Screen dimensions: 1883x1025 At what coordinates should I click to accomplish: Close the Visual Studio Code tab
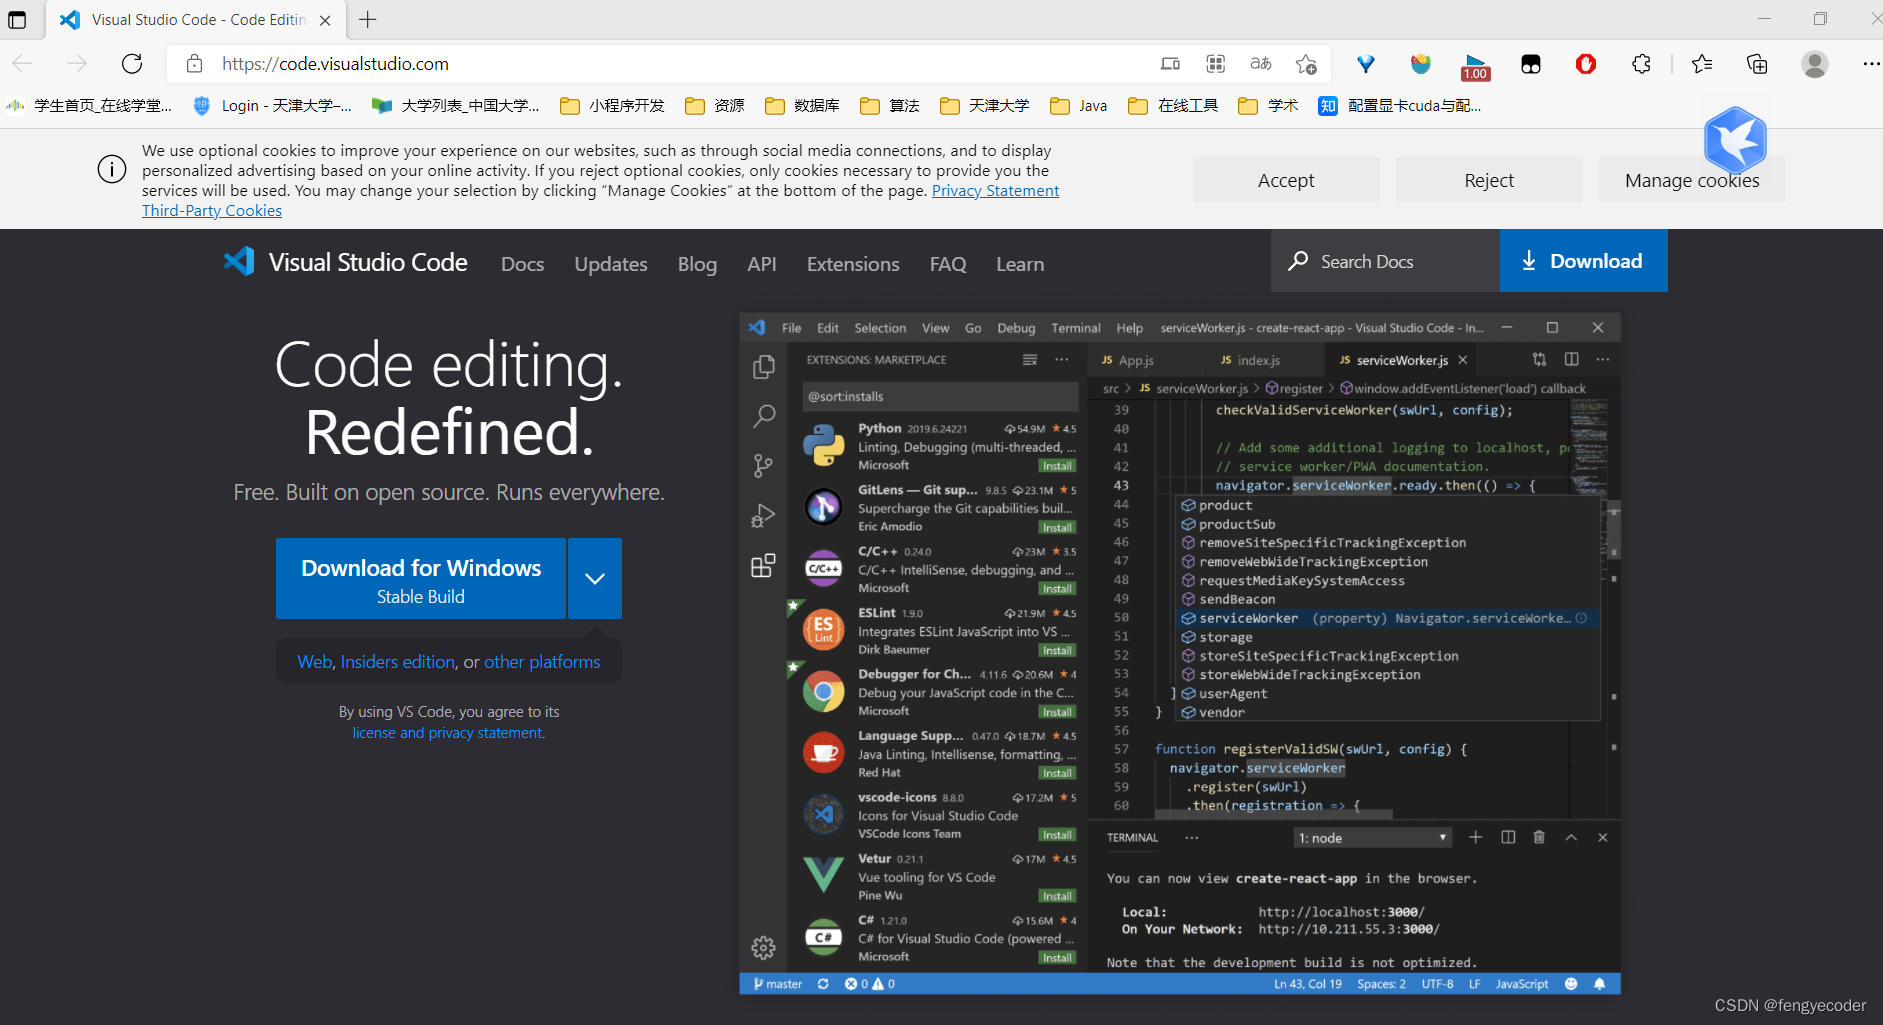click(x=325, y=20)
